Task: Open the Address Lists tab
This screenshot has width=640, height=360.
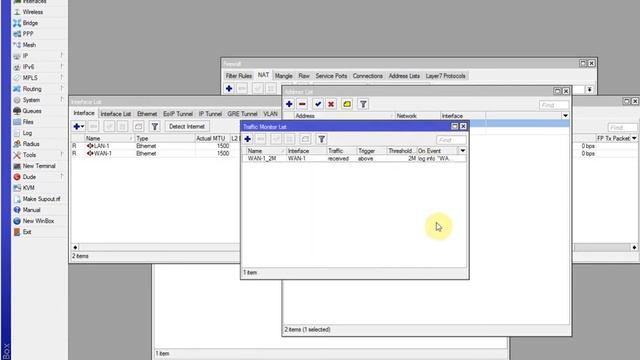Action: point(404,76)
